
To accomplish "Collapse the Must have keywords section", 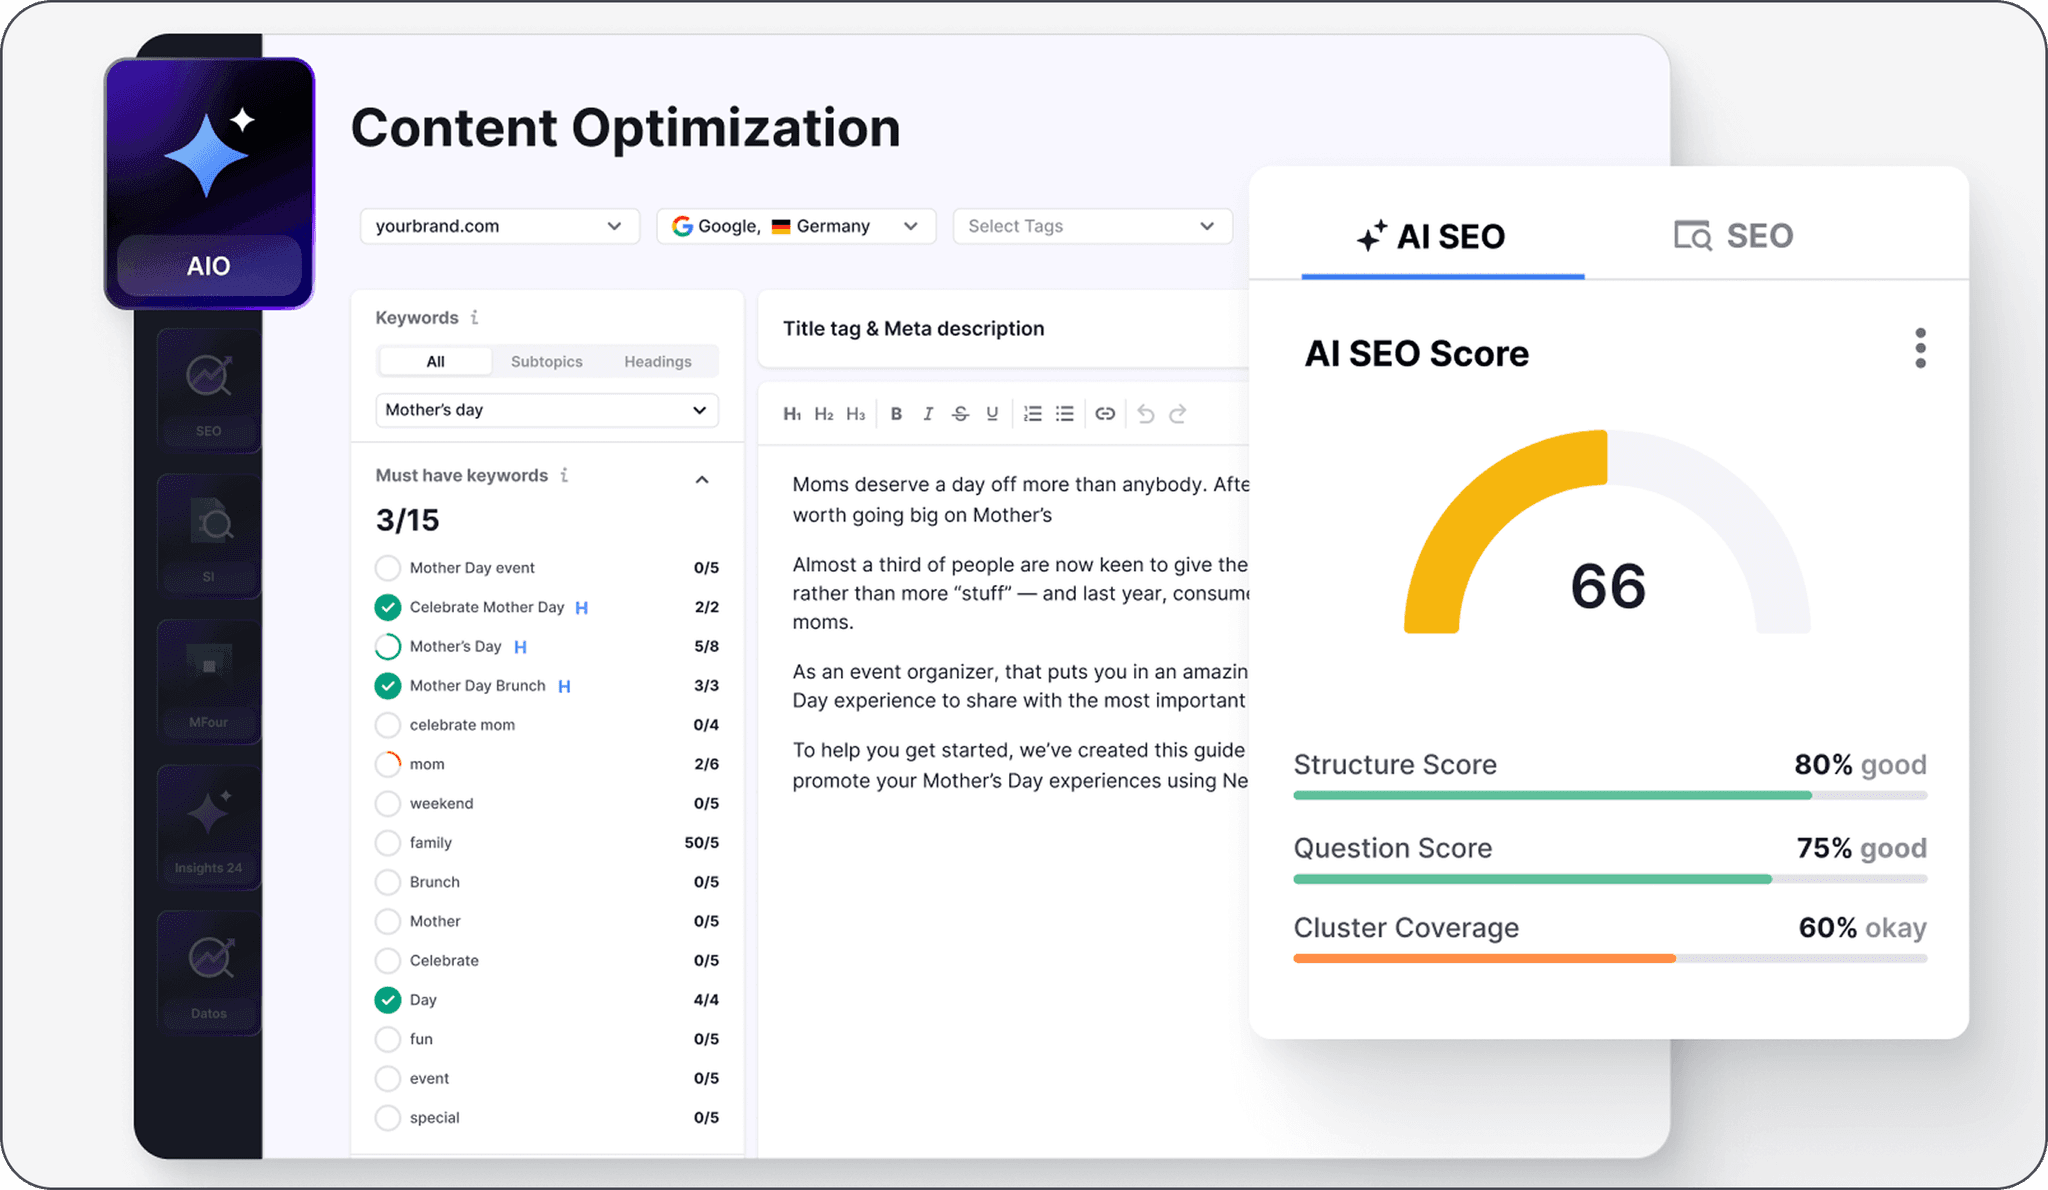I will click(702, 479).
